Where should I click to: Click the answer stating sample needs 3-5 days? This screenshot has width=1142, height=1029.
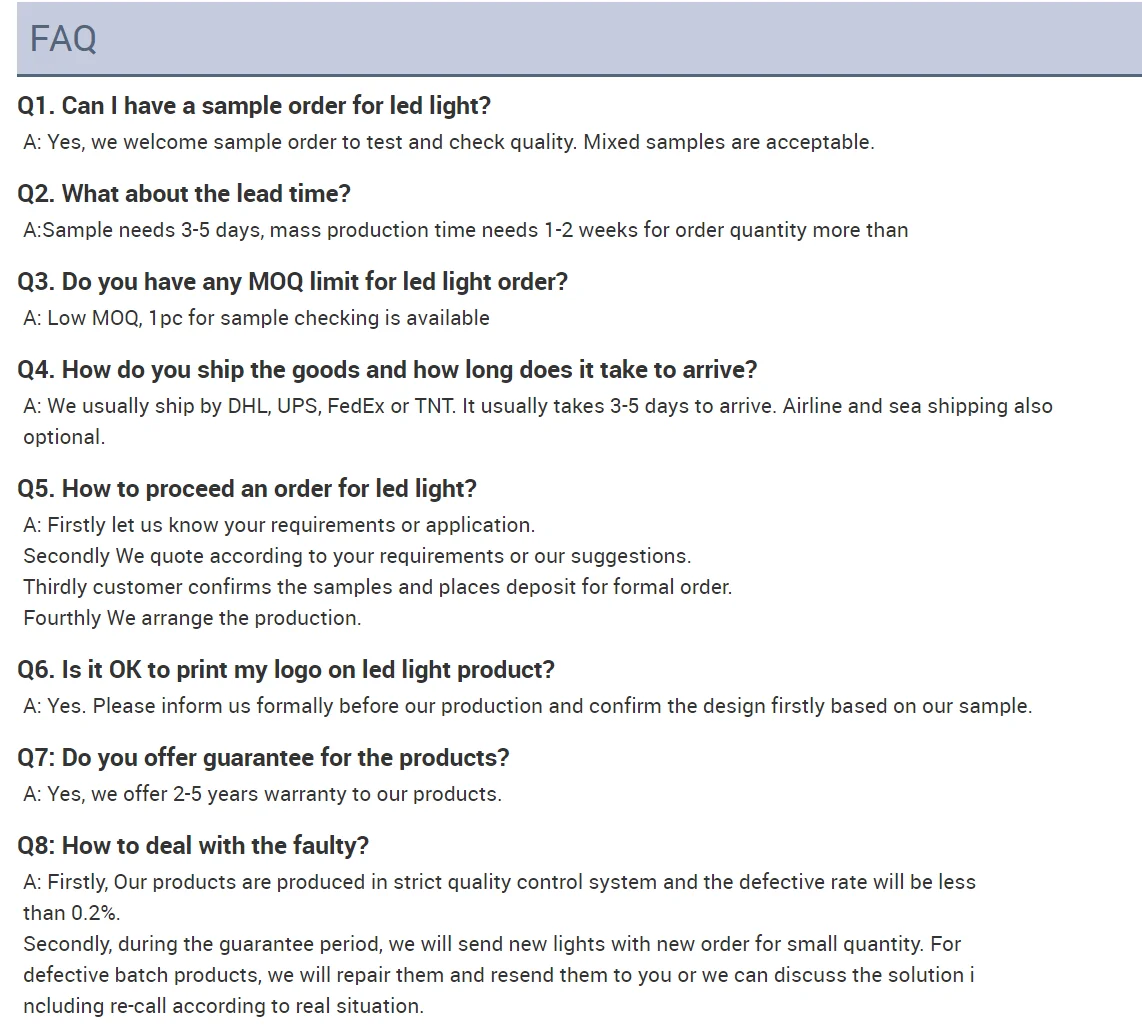click(465, 230)
